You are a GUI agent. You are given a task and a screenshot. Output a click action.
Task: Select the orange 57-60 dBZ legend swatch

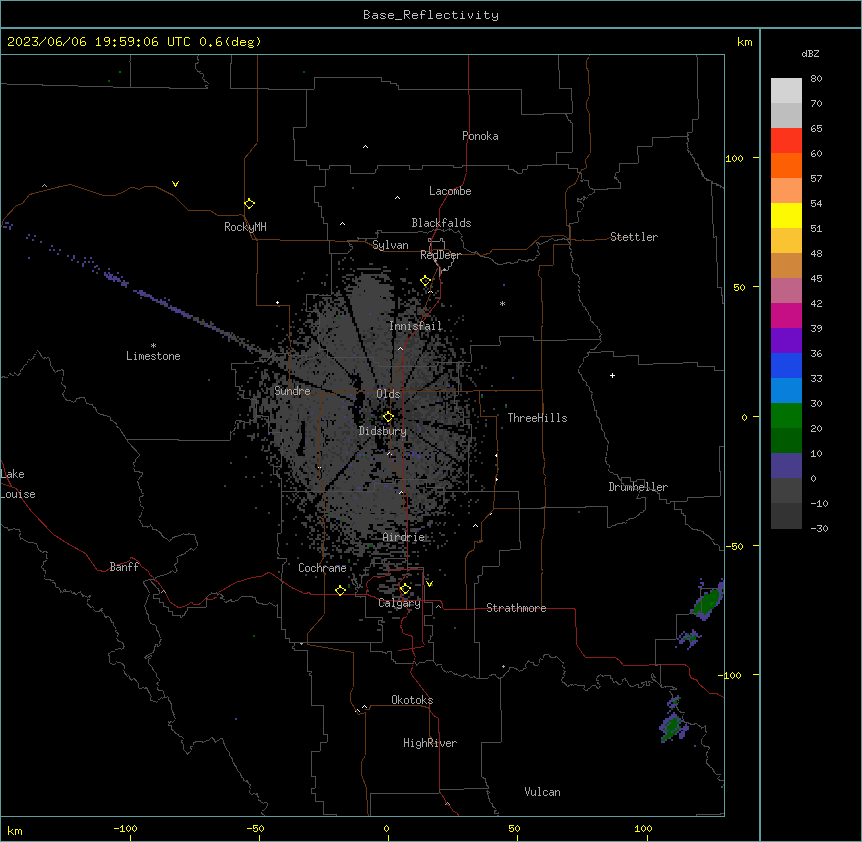[786, 165]
